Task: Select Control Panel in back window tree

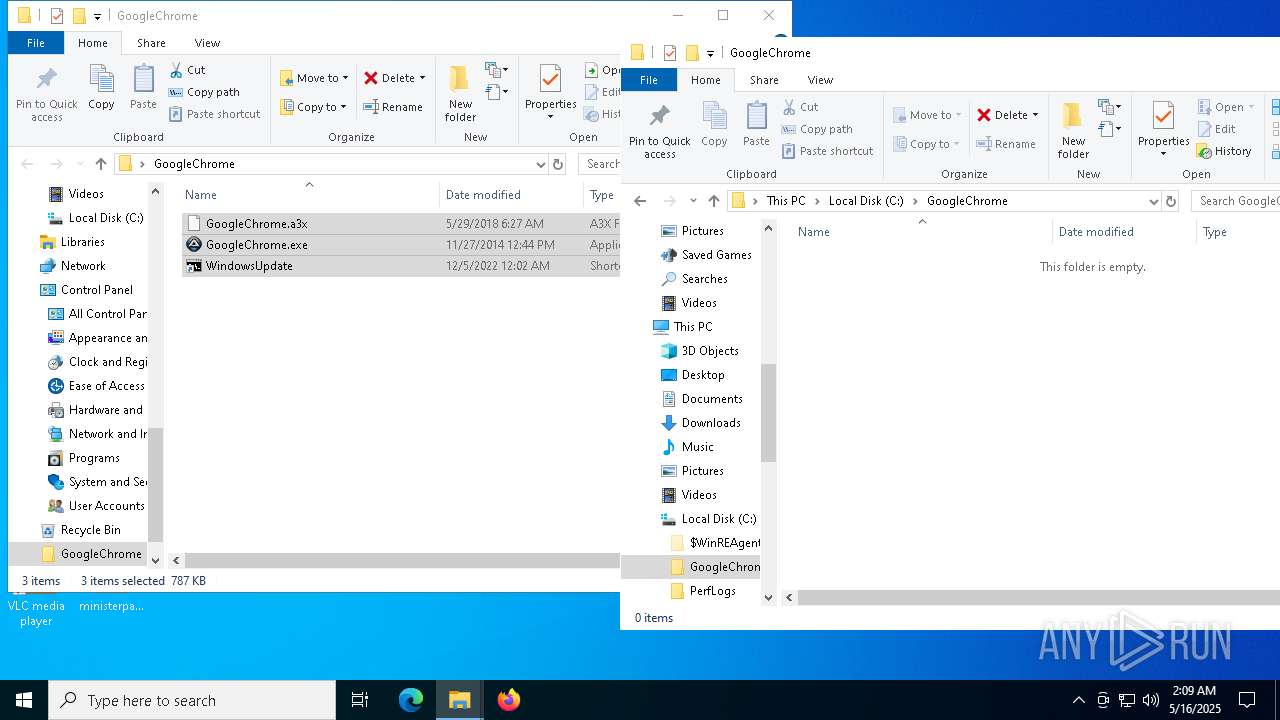Action: click(x=97, y=290)
